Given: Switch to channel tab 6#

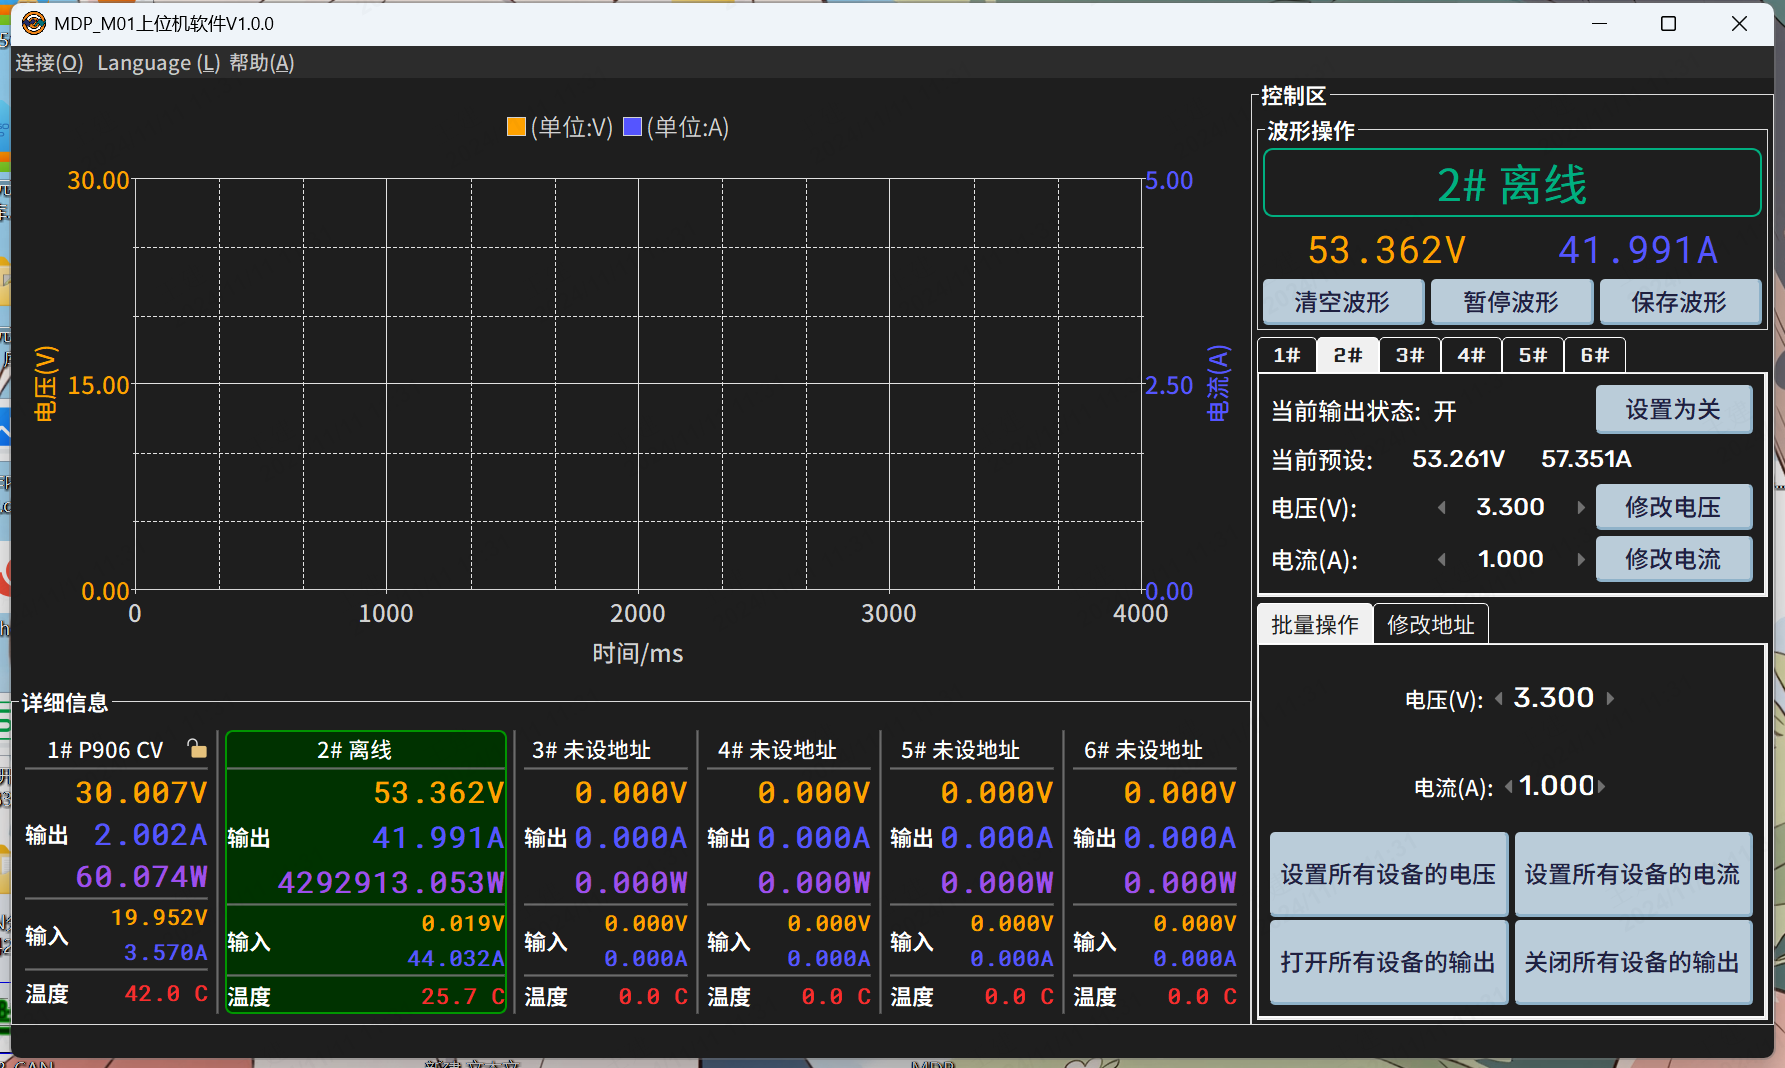Looking at the screenshot, I should click(1595, 355).
